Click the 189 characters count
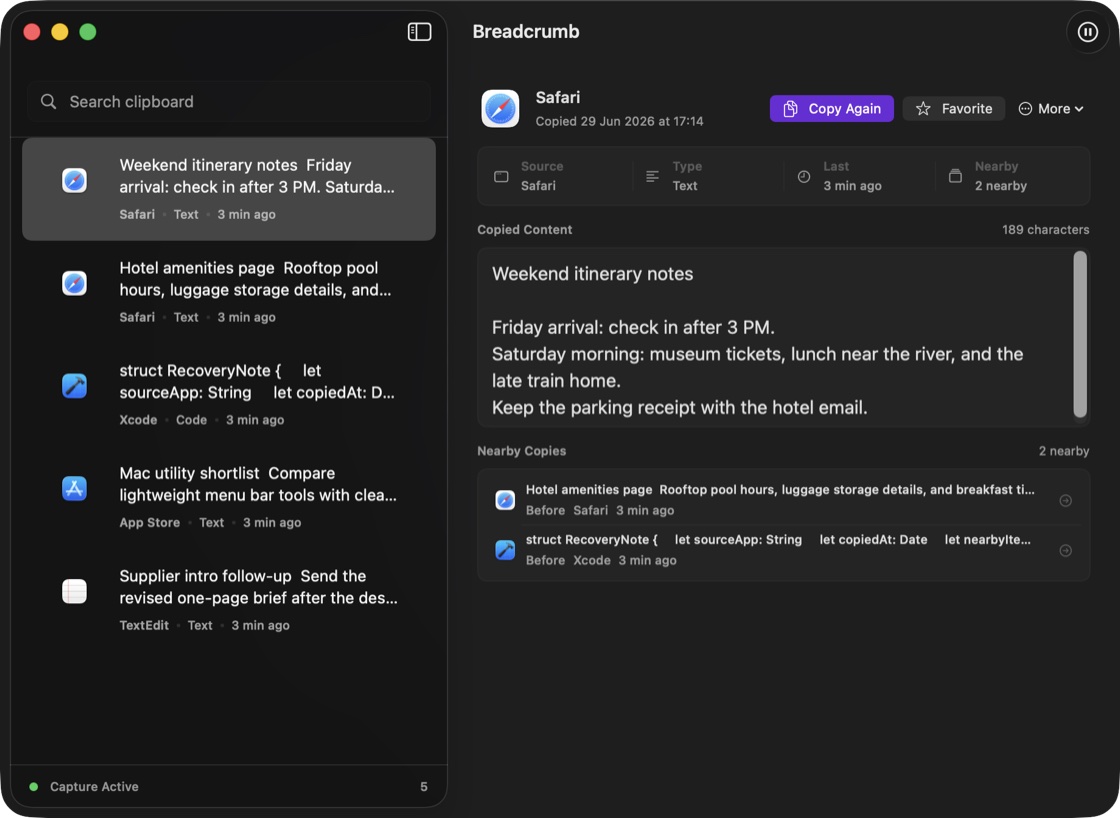Viewport: 1120px width, 818px height. coord(1045,229)
